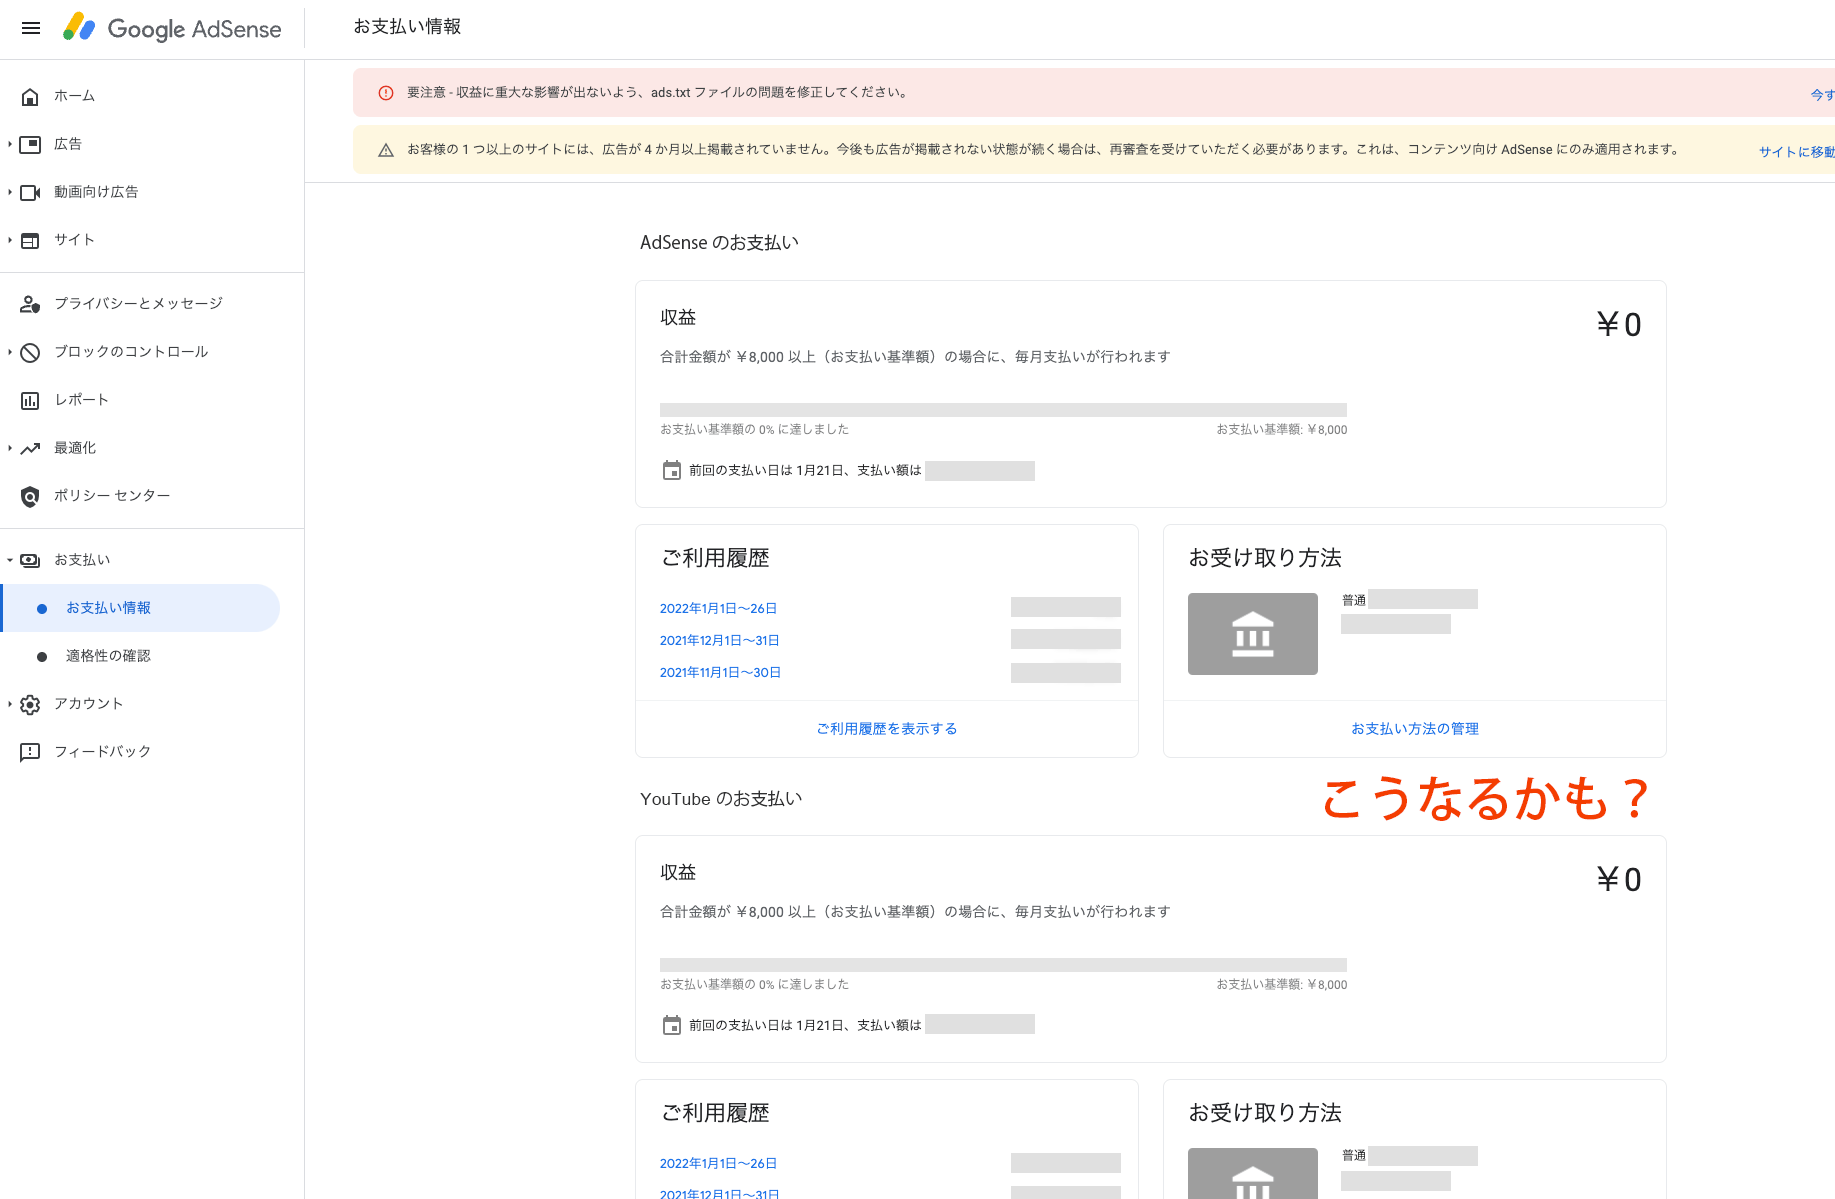Click the アカウント gear icon
The width and height of the screenshot is (1835, 1199).
coord(30,704)
